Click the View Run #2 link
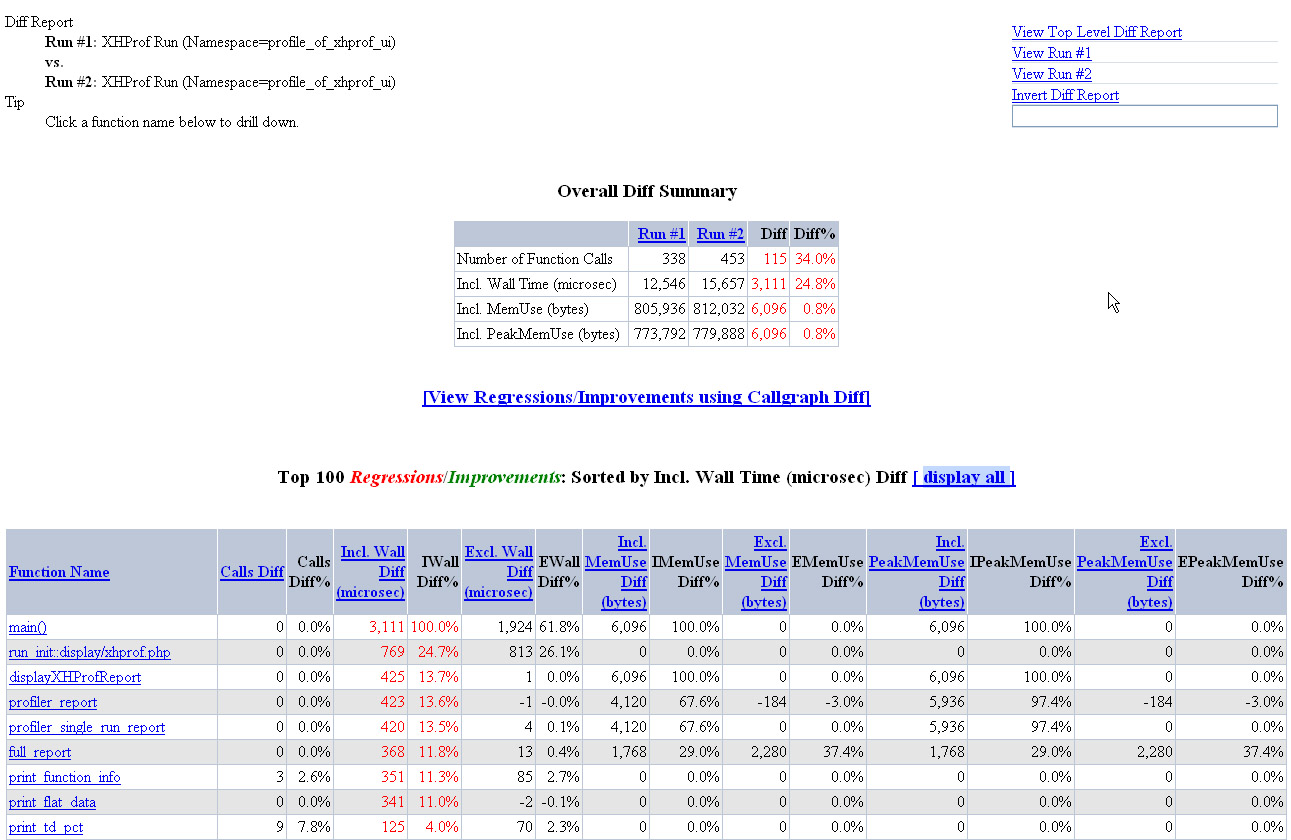The height and width of the screenshot is (840, 1291). pos(1051,74)
